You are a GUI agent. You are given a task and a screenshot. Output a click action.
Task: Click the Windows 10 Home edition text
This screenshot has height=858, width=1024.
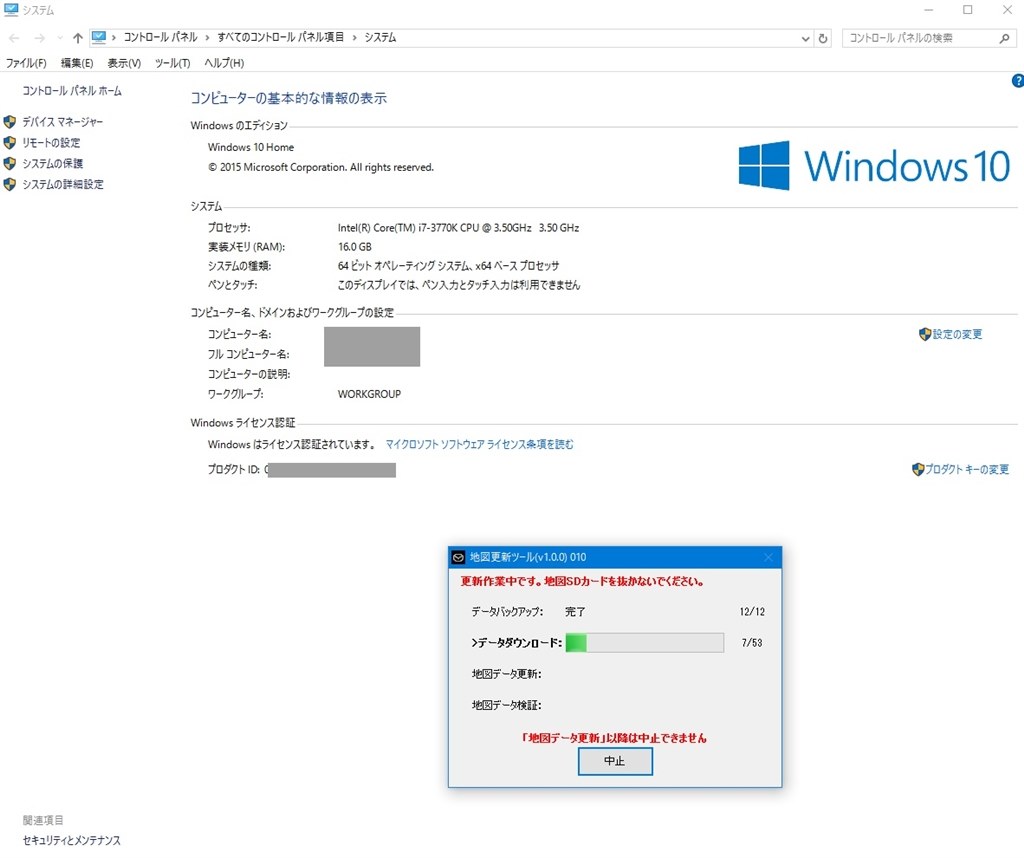[x=251, y=148]
